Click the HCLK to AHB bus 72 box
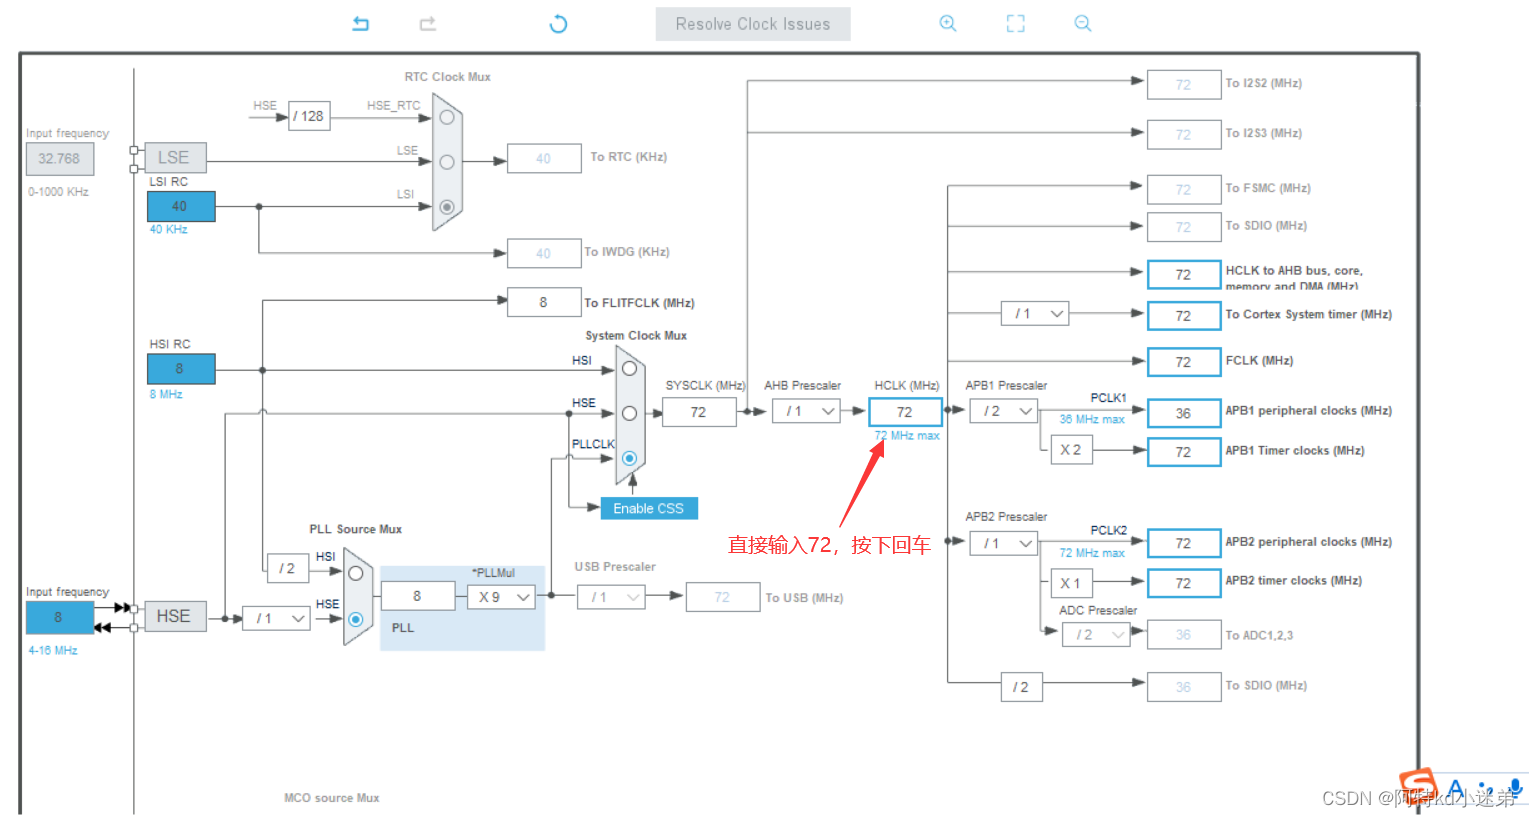The height and width of the screenshot is (817, 1529). [1184, 274]
